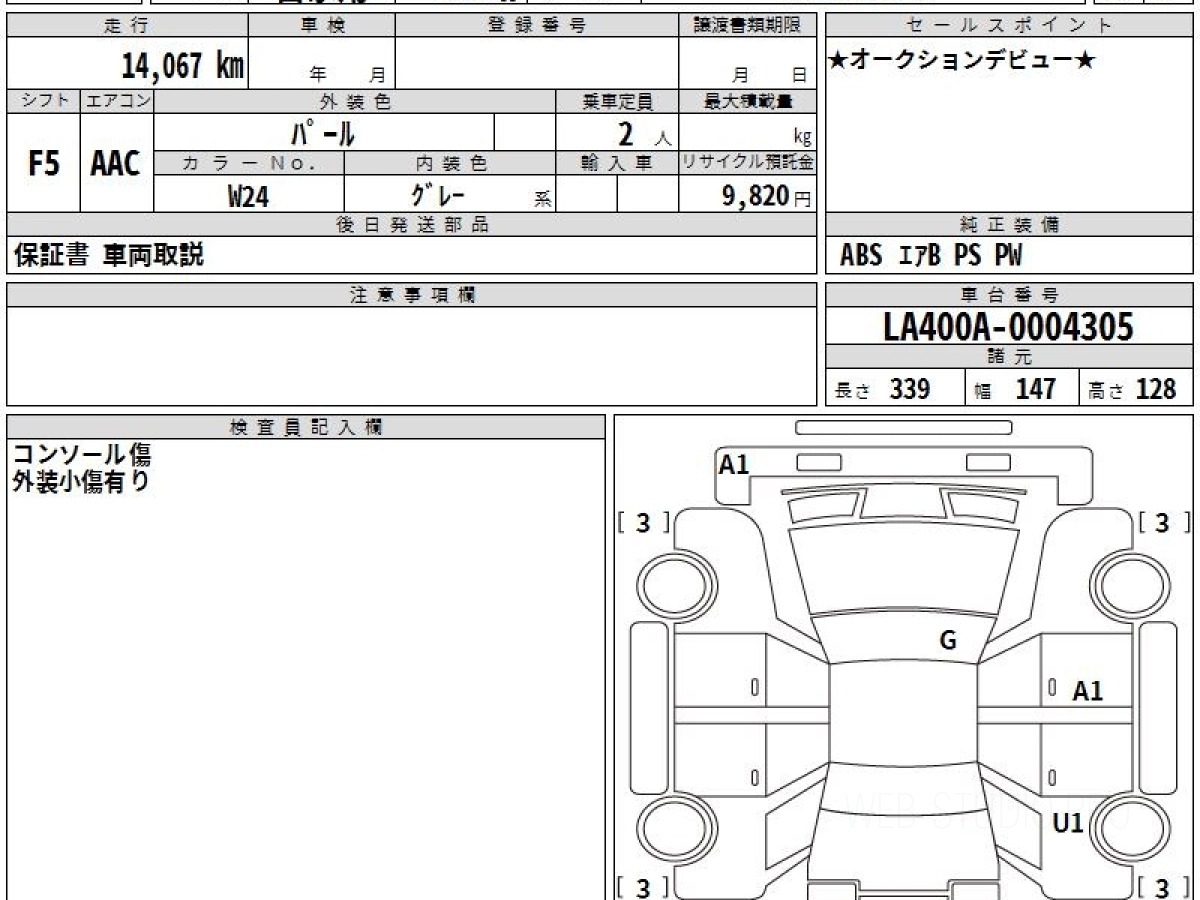Click the リサイクル預託金 header cell
The width and height of the screenshot is (1200, 900).
(x=747, y=163)
